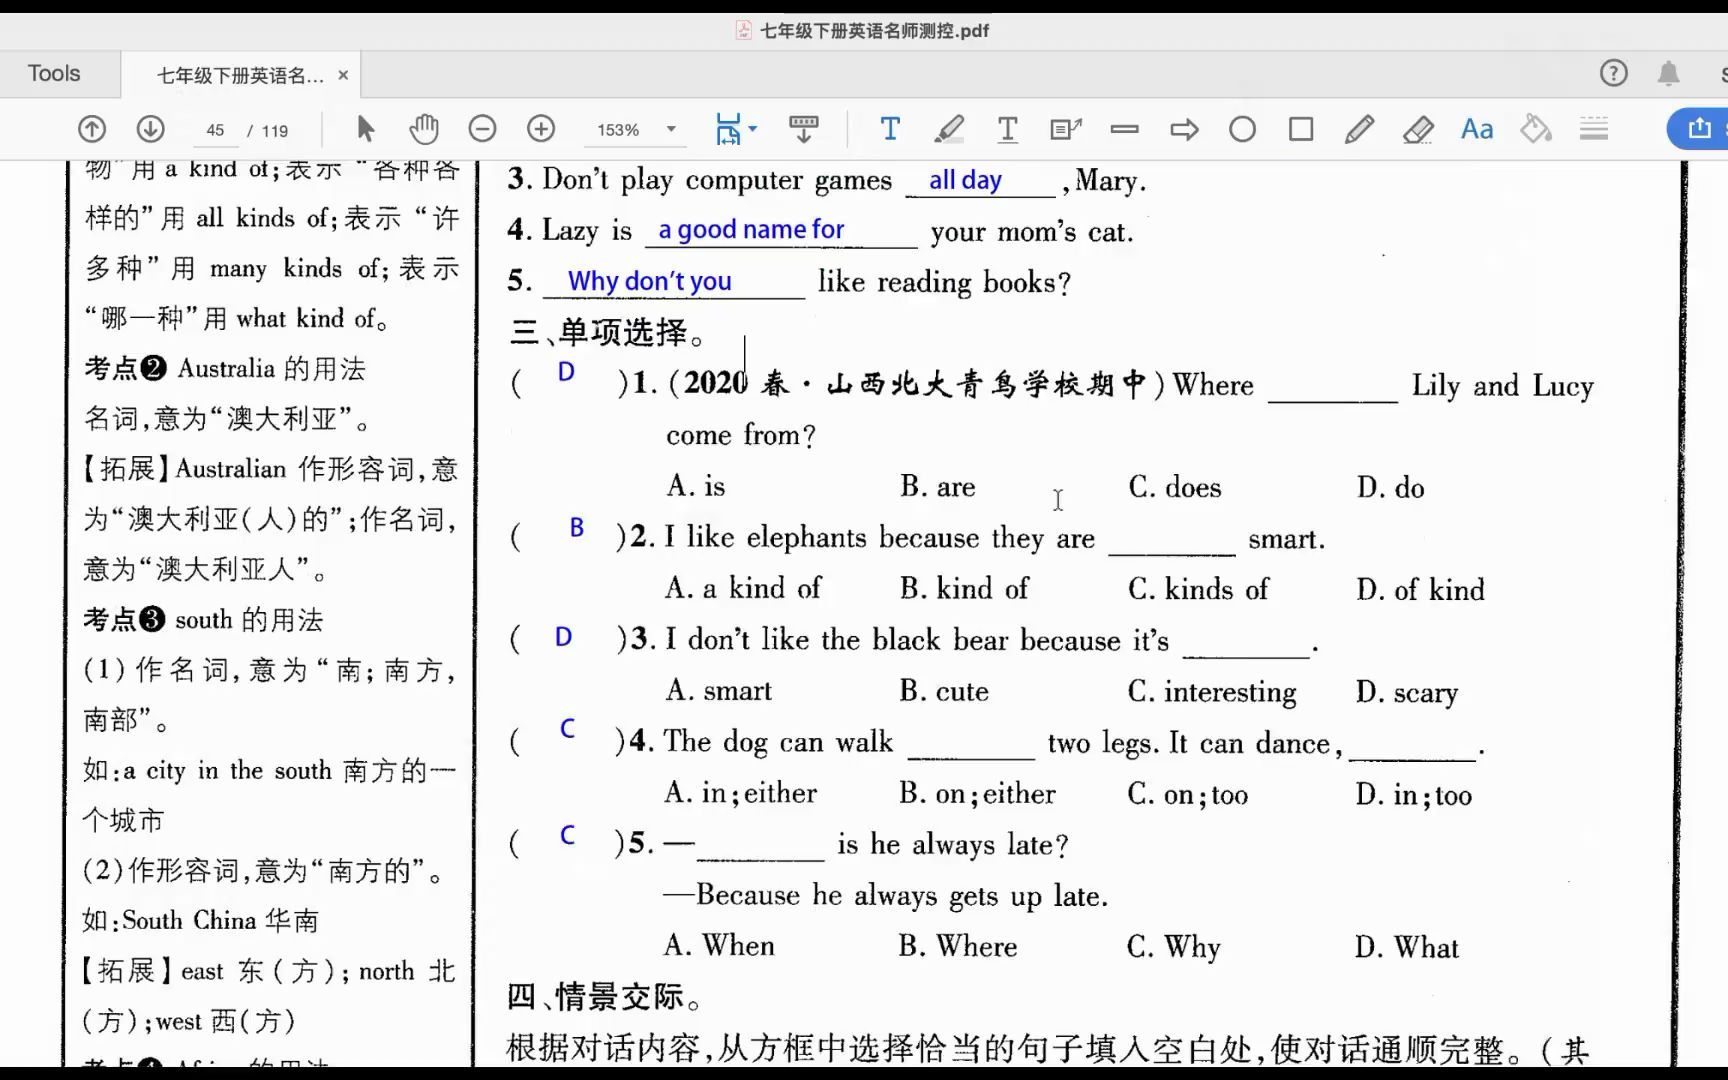Click the 'all day' answer text
Viewport: 1728px width, 1080px height.
[x=965, y=180]
